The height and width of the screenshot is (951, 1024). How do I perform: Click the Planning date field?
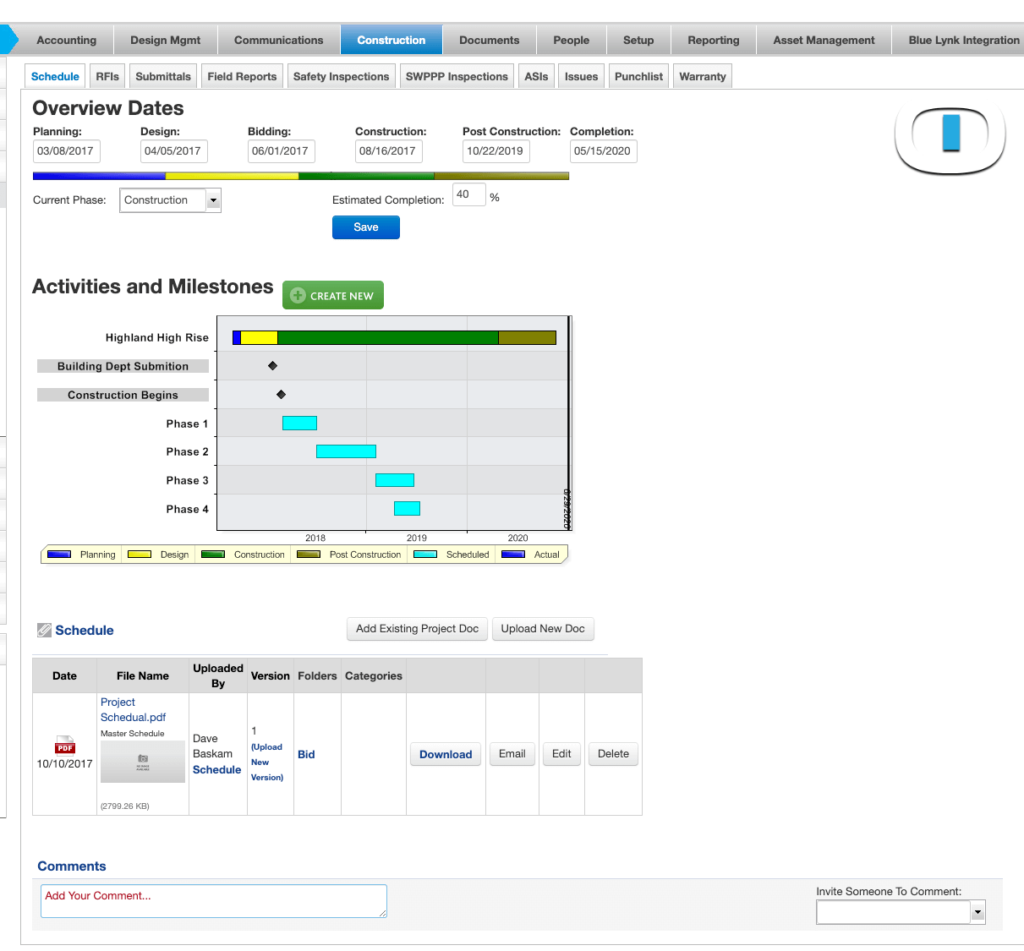point(67,151)
